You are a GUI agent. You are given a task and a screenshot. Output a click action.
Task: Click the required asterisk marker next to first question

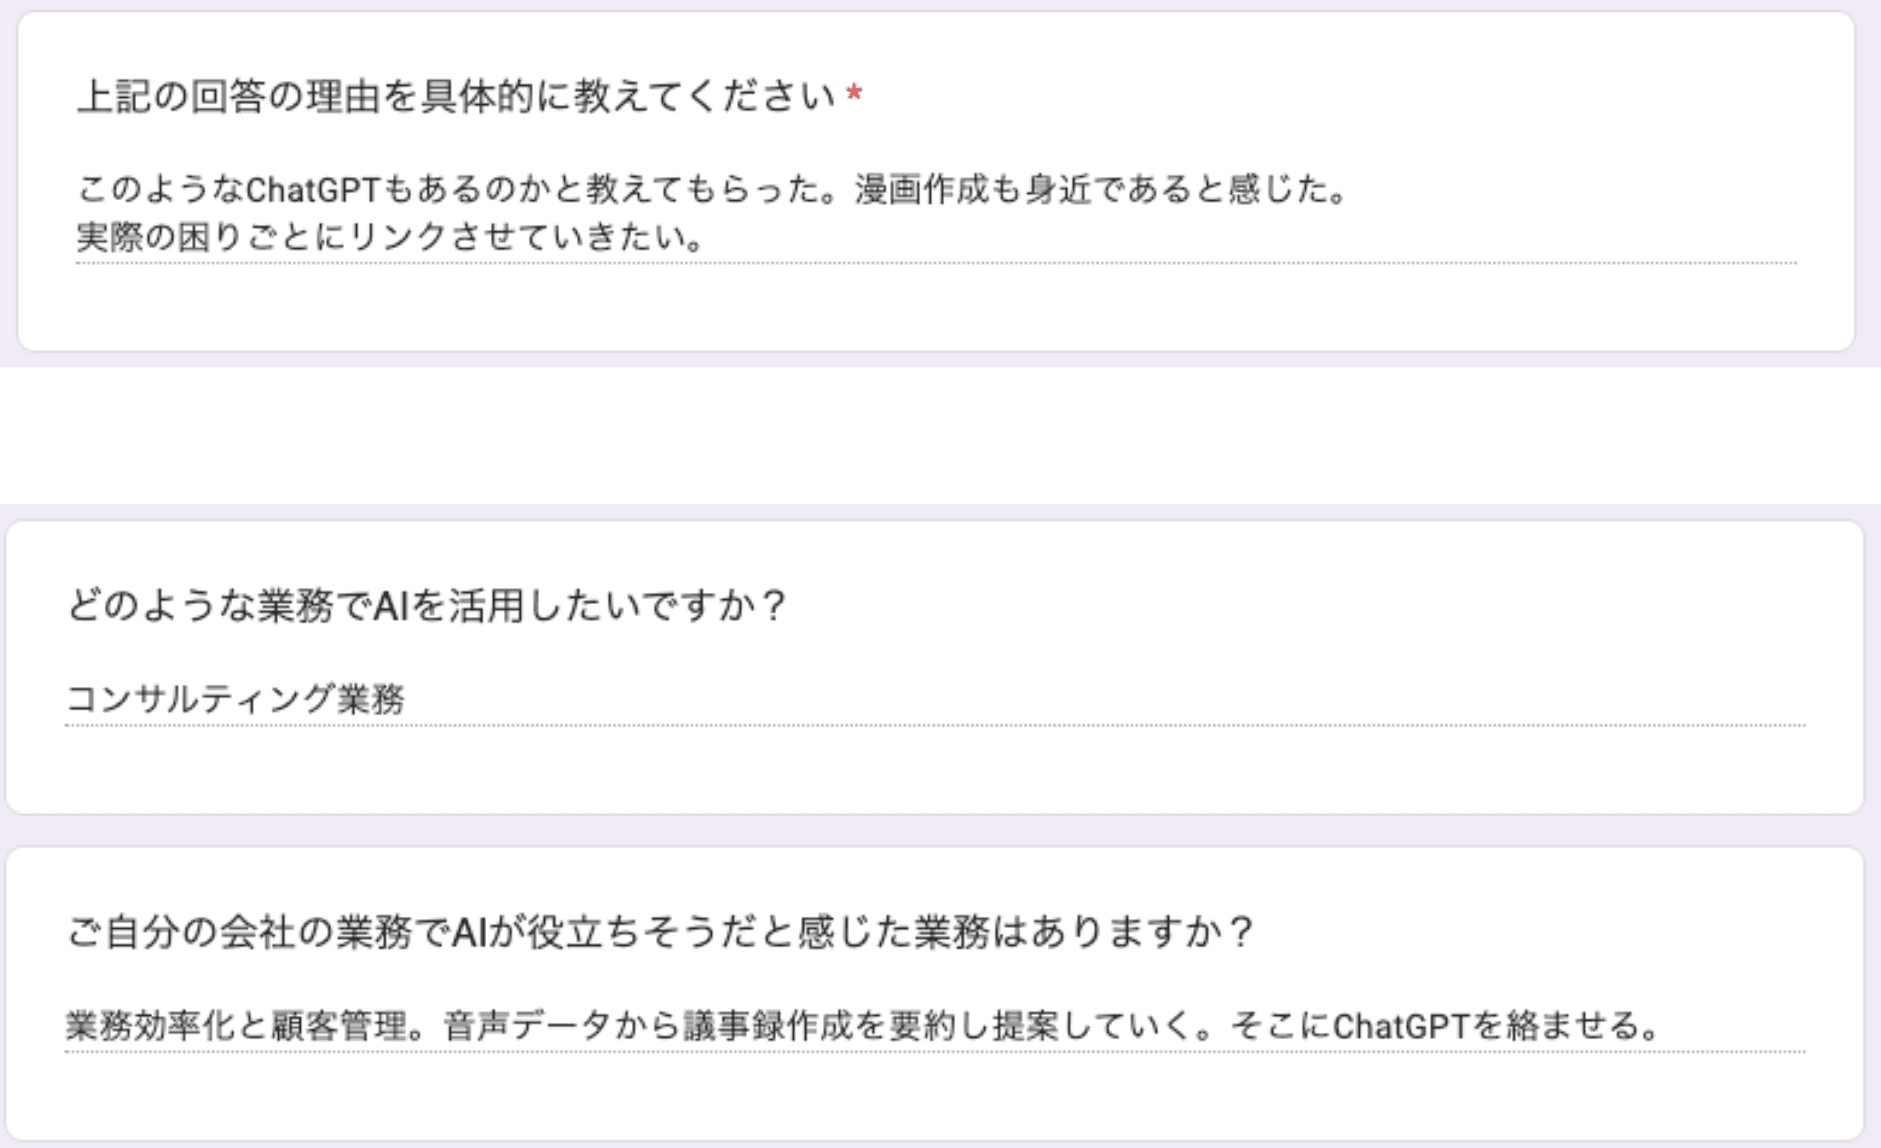point(855,95)
